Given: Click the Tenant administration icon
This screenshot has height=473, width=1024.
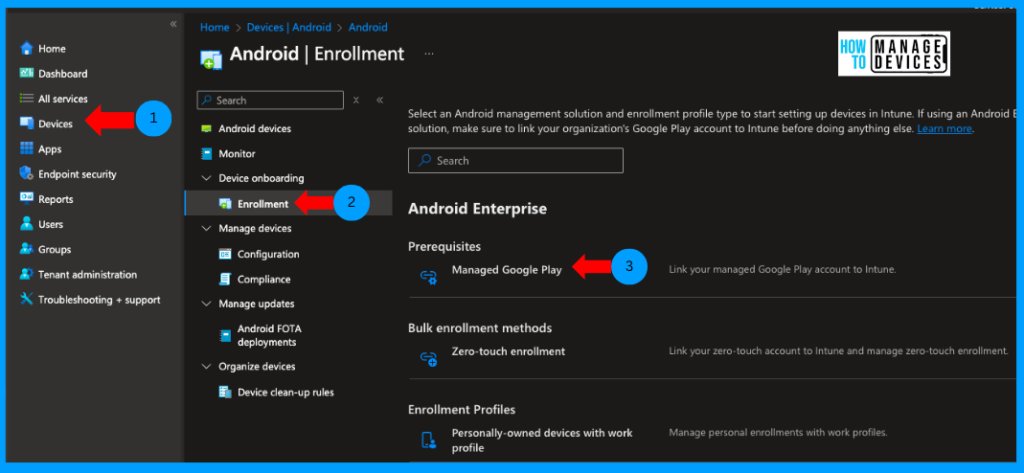Looking at the screenshot, I should (26, 274).
